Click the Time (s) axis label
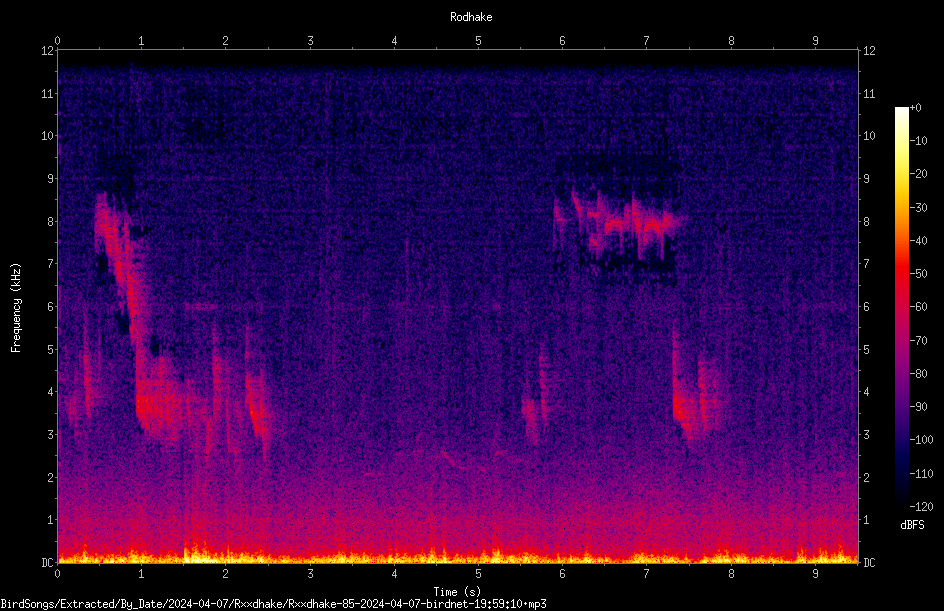Screen dimensions: 944x611 point(457,592)
